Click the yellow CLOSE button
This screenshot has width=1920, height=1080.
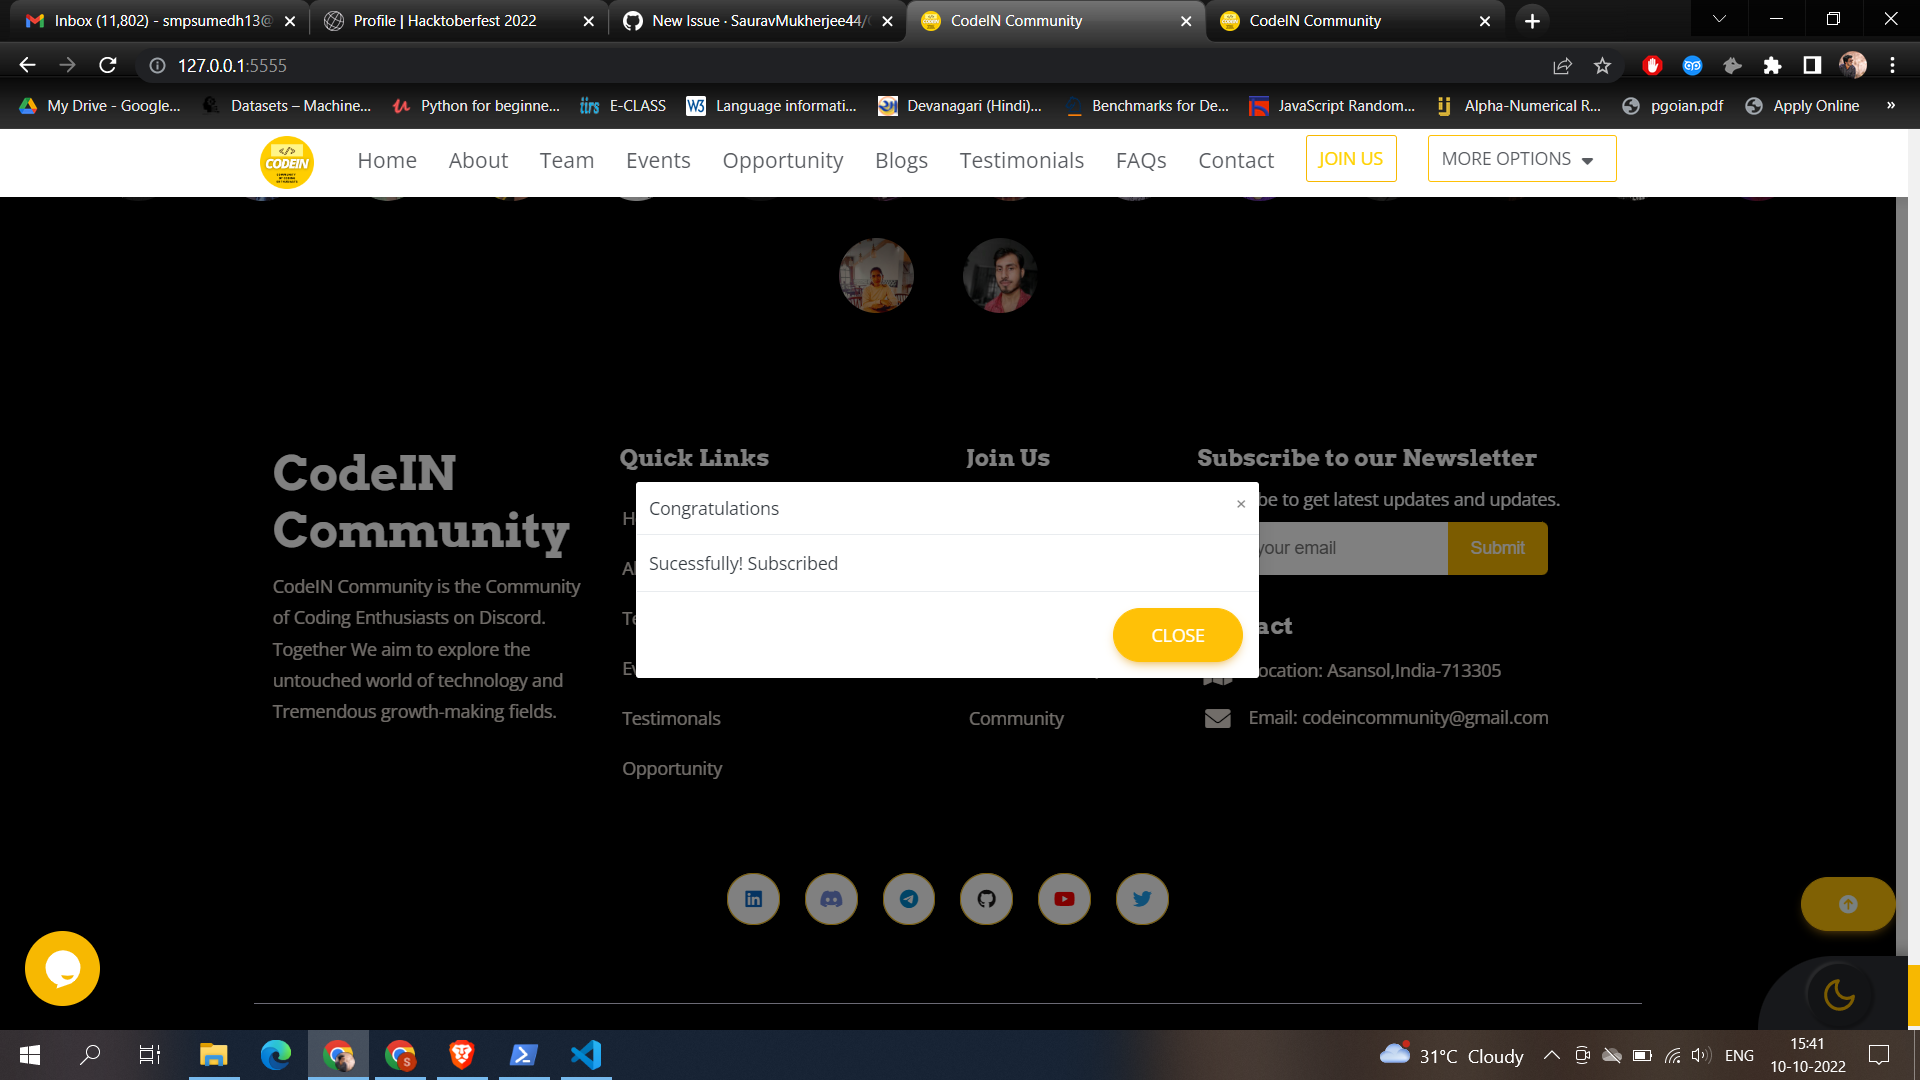click(1178, 635)
